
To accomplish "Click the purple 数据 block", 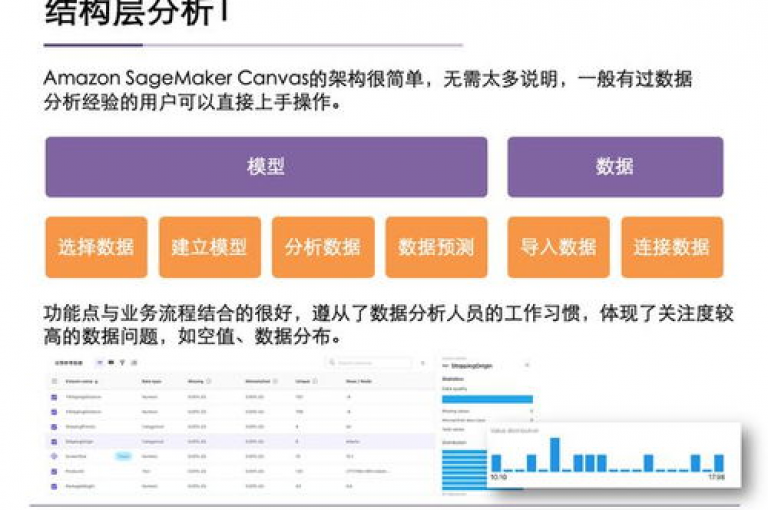I will (x=615, y=167).
